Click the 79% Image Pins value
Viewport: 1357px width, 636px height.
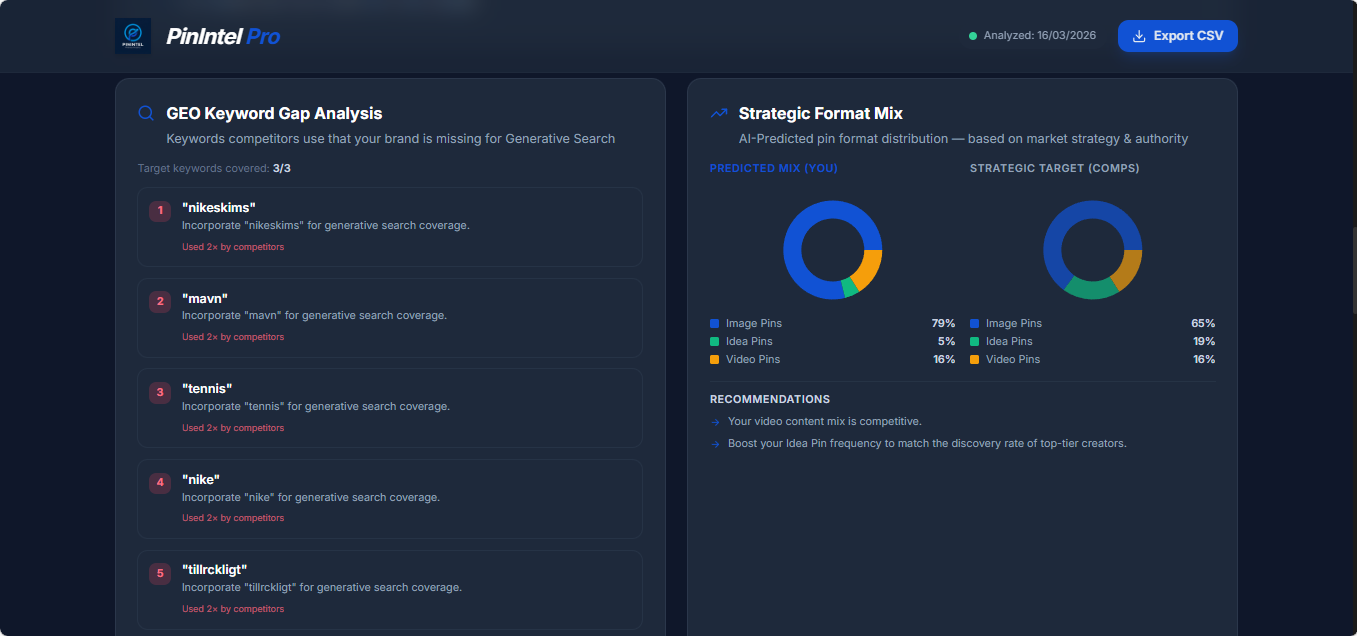click(x=943, y=324)
